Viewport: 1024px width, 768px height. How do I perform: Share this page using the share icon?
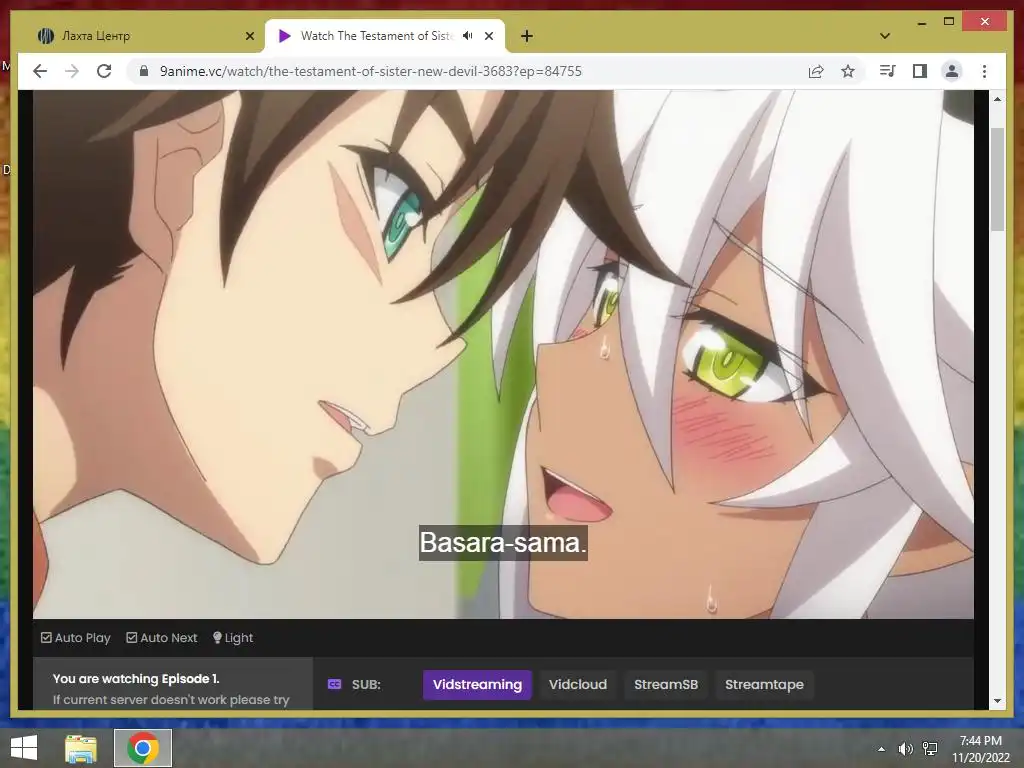816,71
